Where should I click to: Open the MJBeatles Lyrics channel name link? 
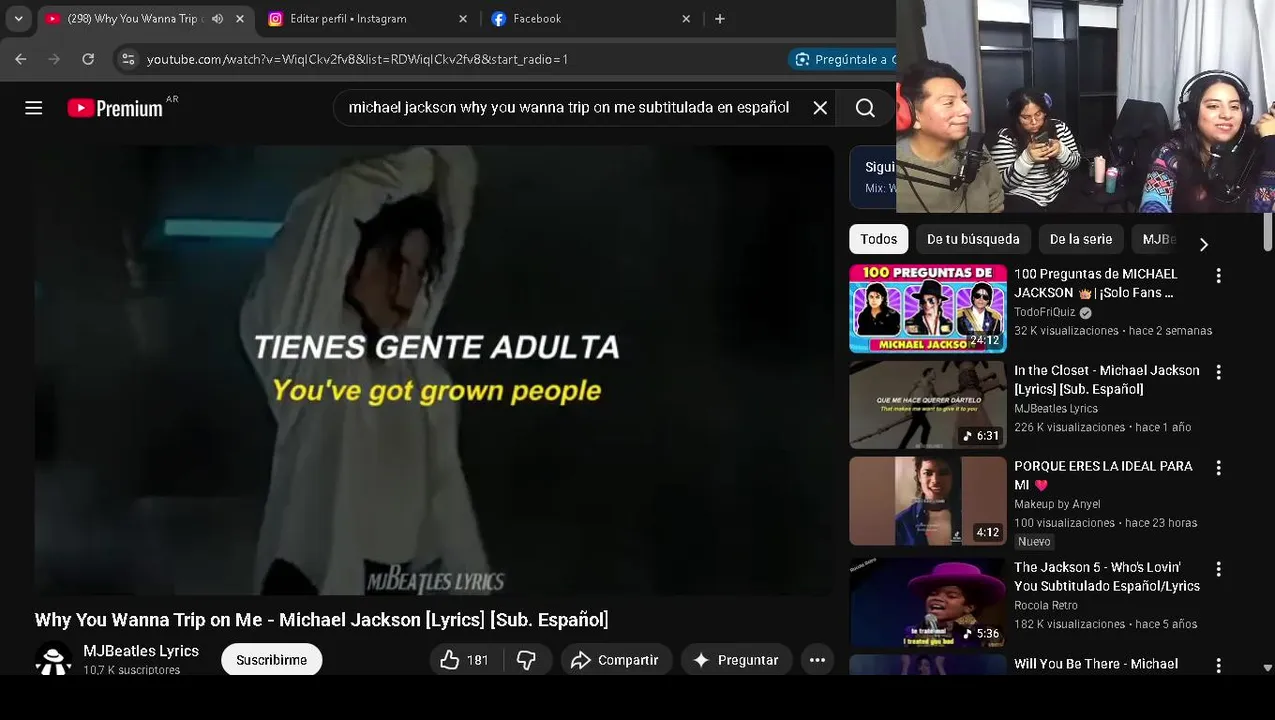pyautogui.click(x=141, y=651)
